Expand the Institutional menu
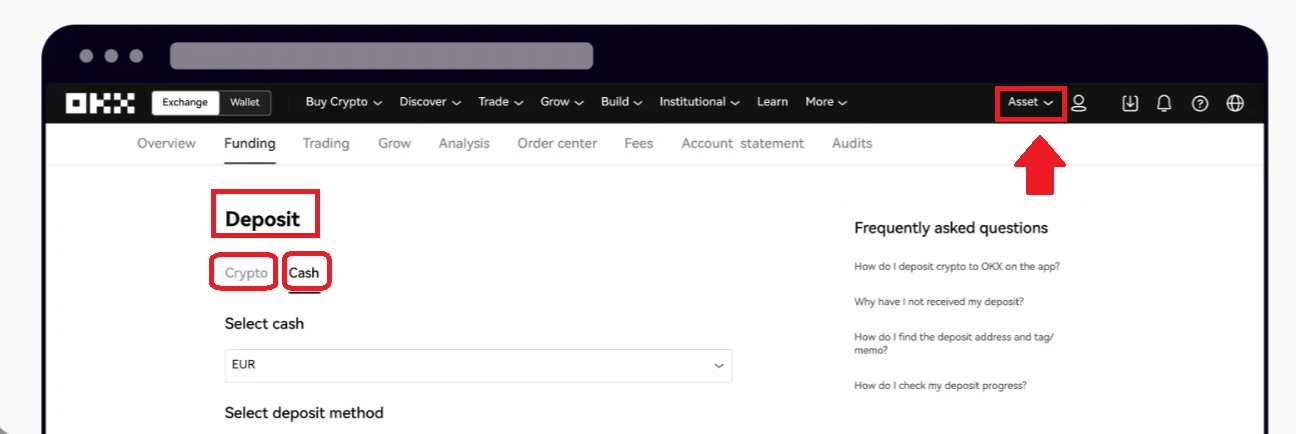Screen dimensions: 1296x434 point(700,102)
